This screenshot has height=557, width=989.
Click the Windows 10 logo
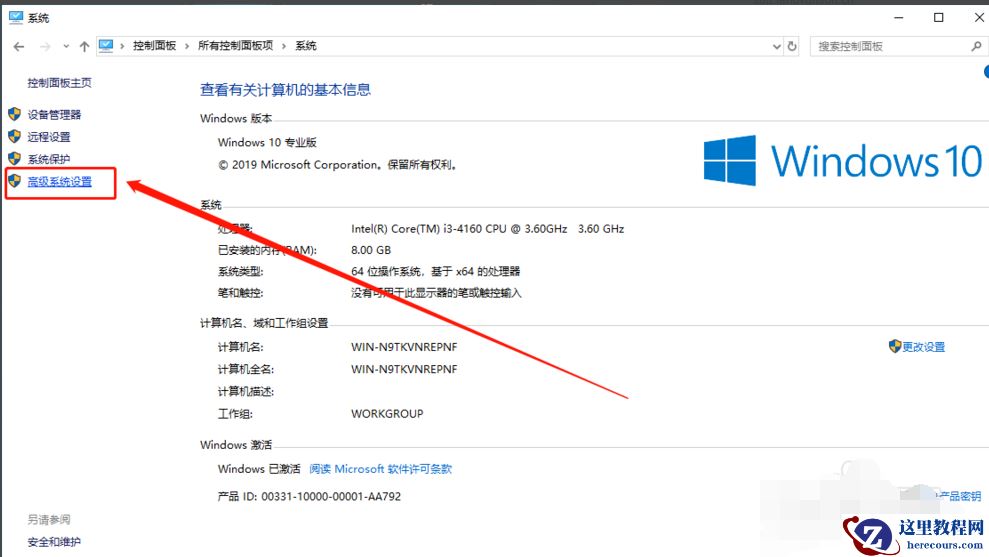[x=843, y=161]
